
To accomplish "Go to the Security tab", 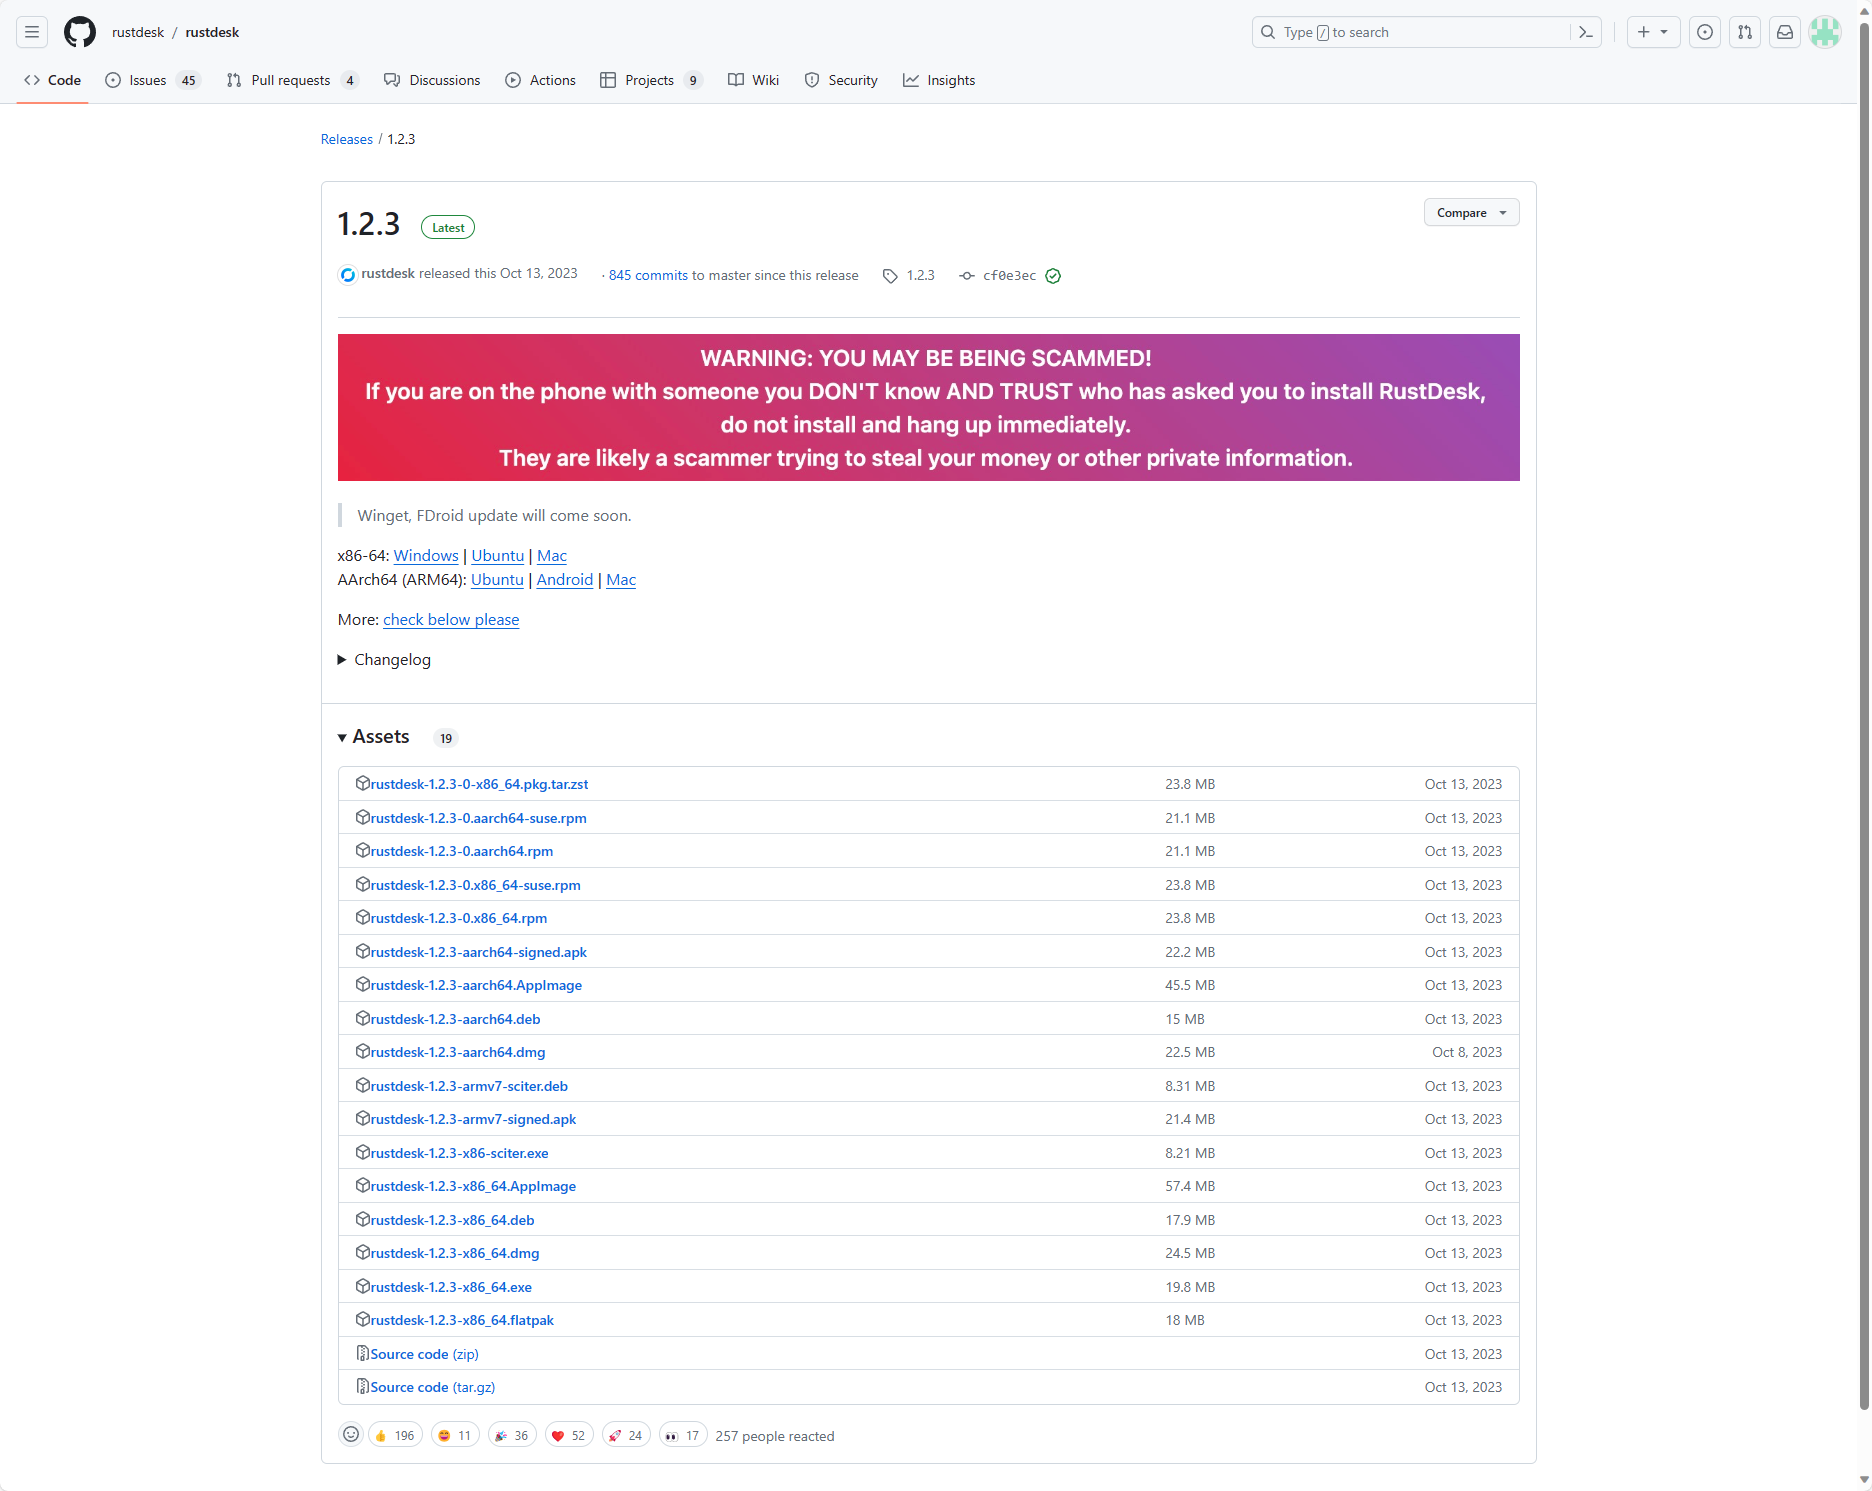I will click(841, 80).
